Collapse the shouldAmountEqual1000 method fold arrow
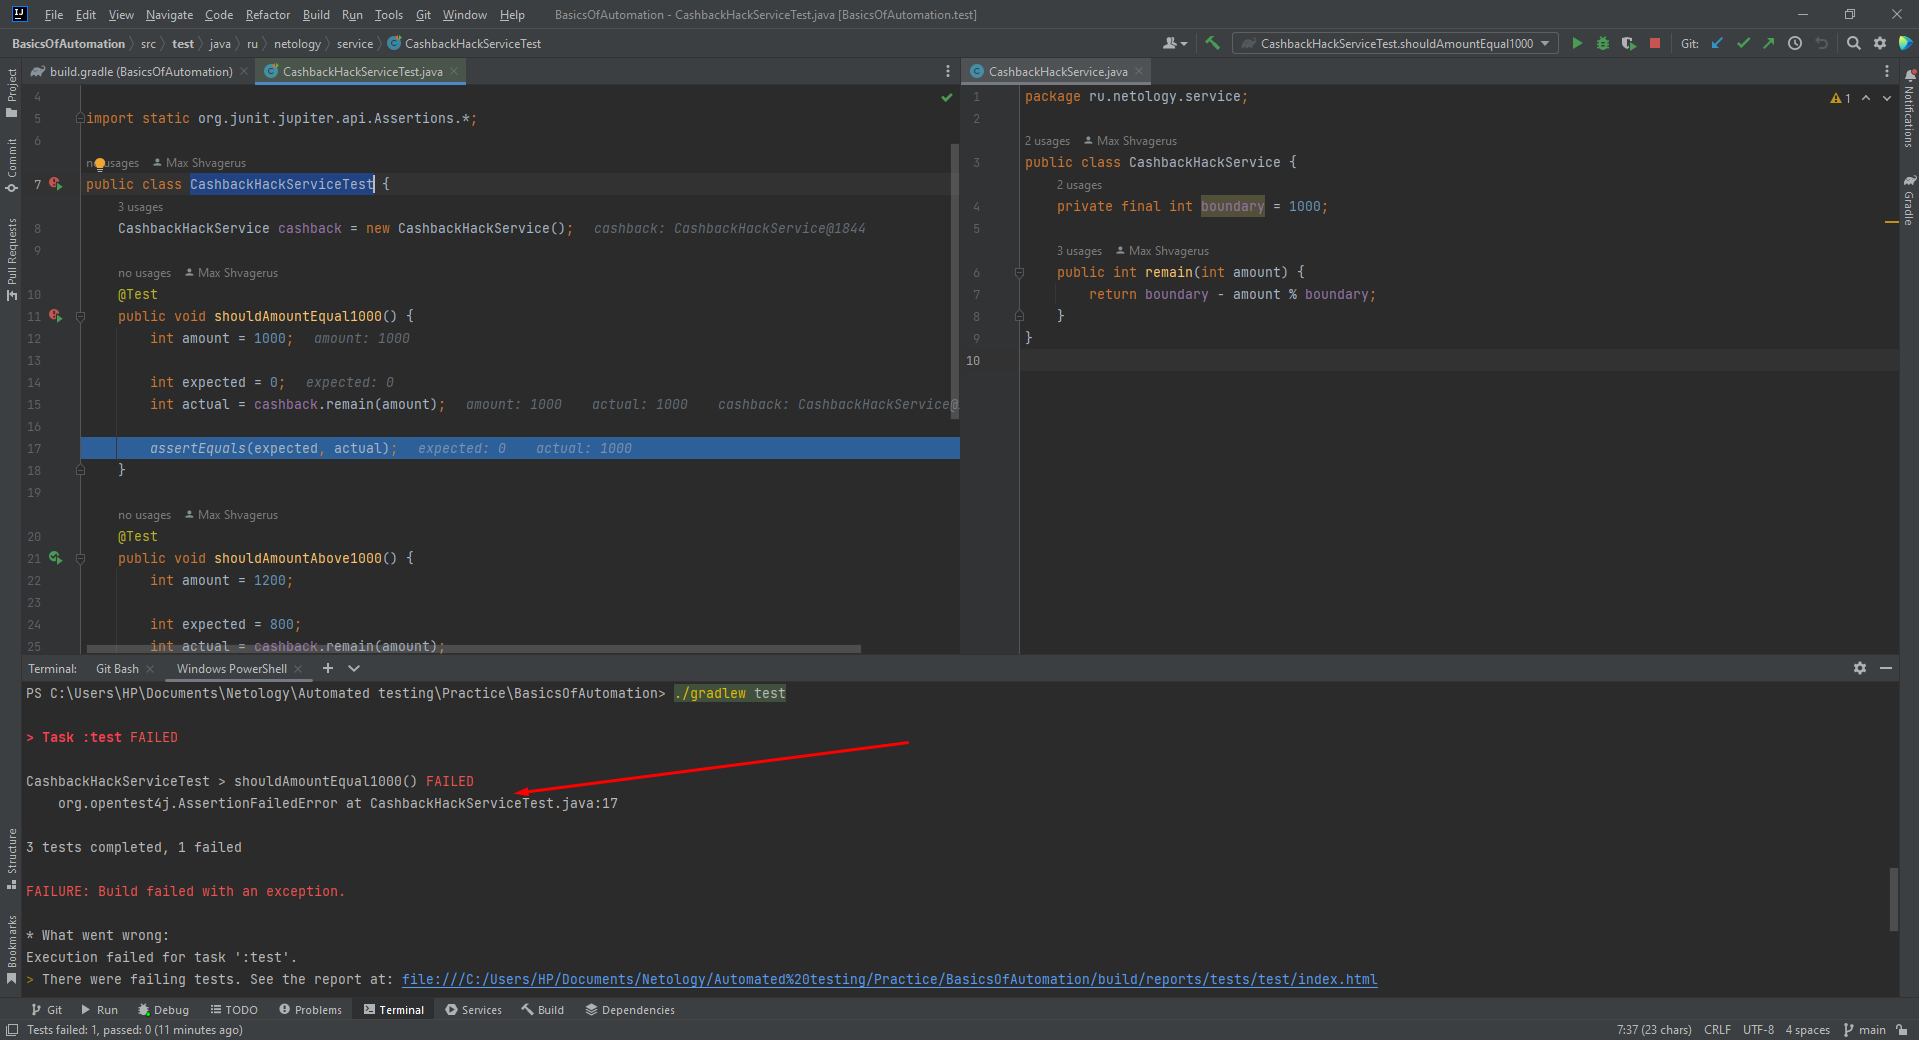Screen dimensions: 1919x1040 click(81, 316)
